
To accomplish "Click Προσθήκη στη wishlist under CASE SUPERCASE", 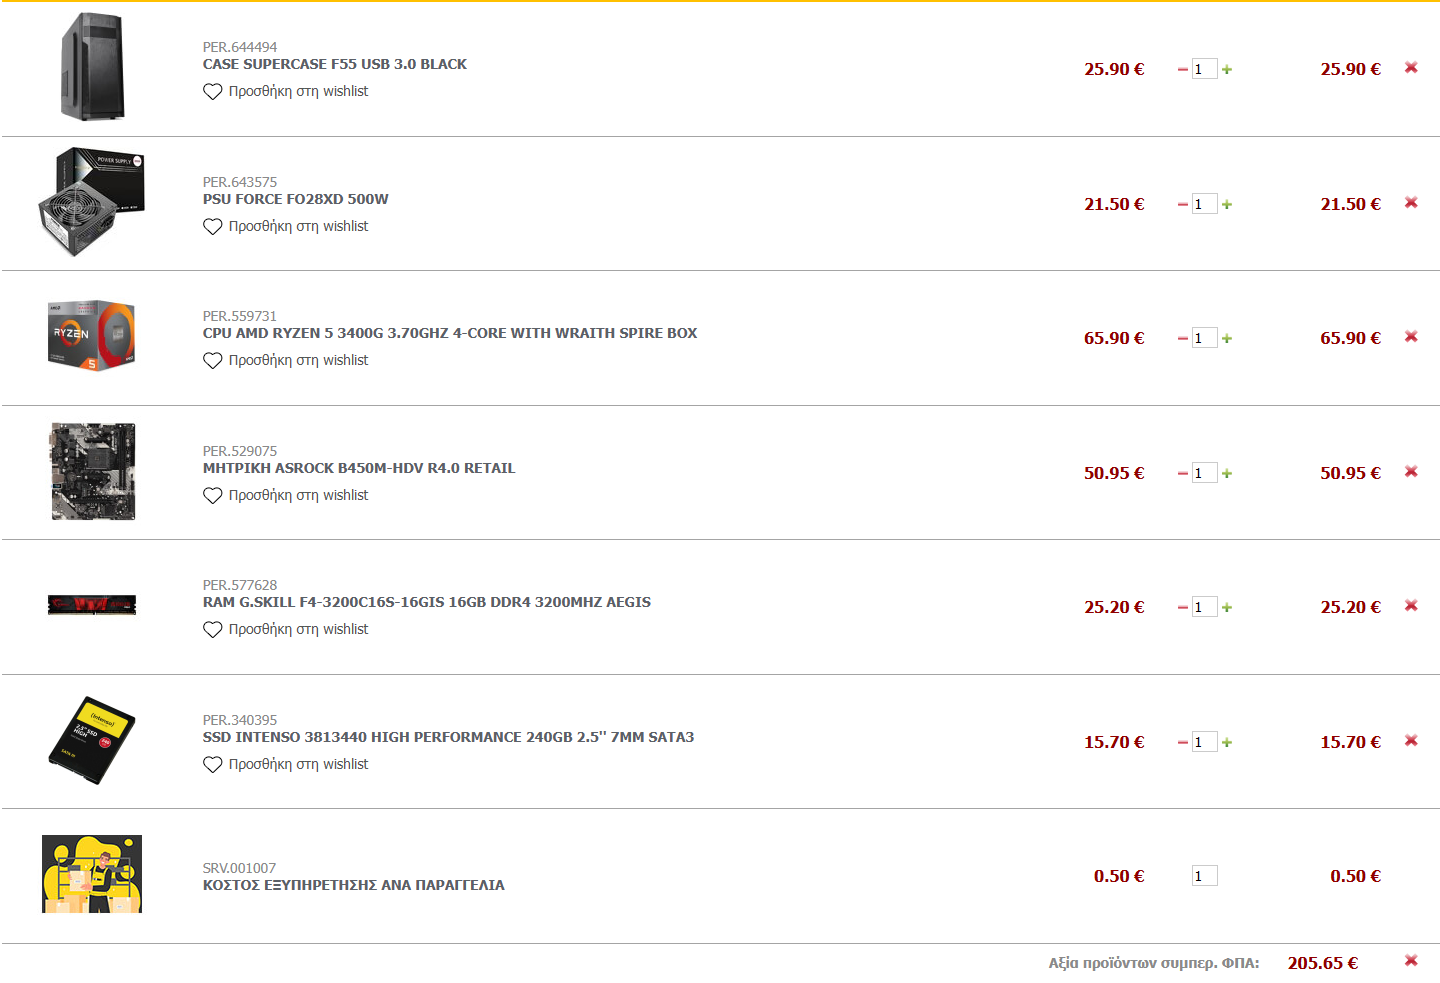I will 298,91.
